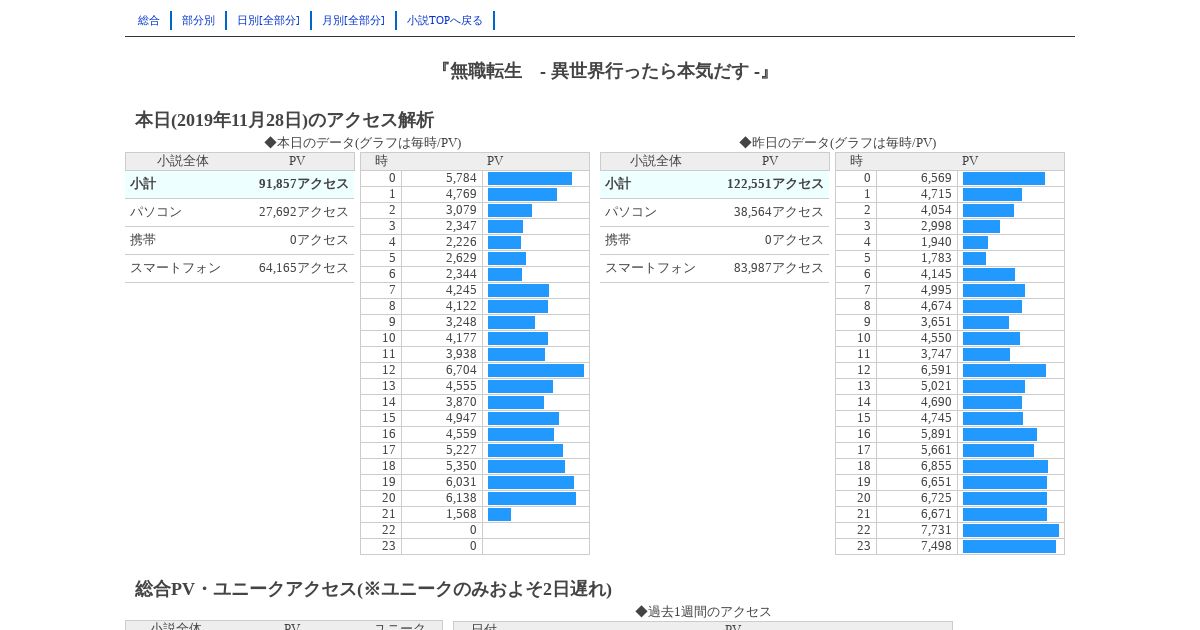
Task: Click today's hour 12 value 6,704
Action: click(461, 370)
